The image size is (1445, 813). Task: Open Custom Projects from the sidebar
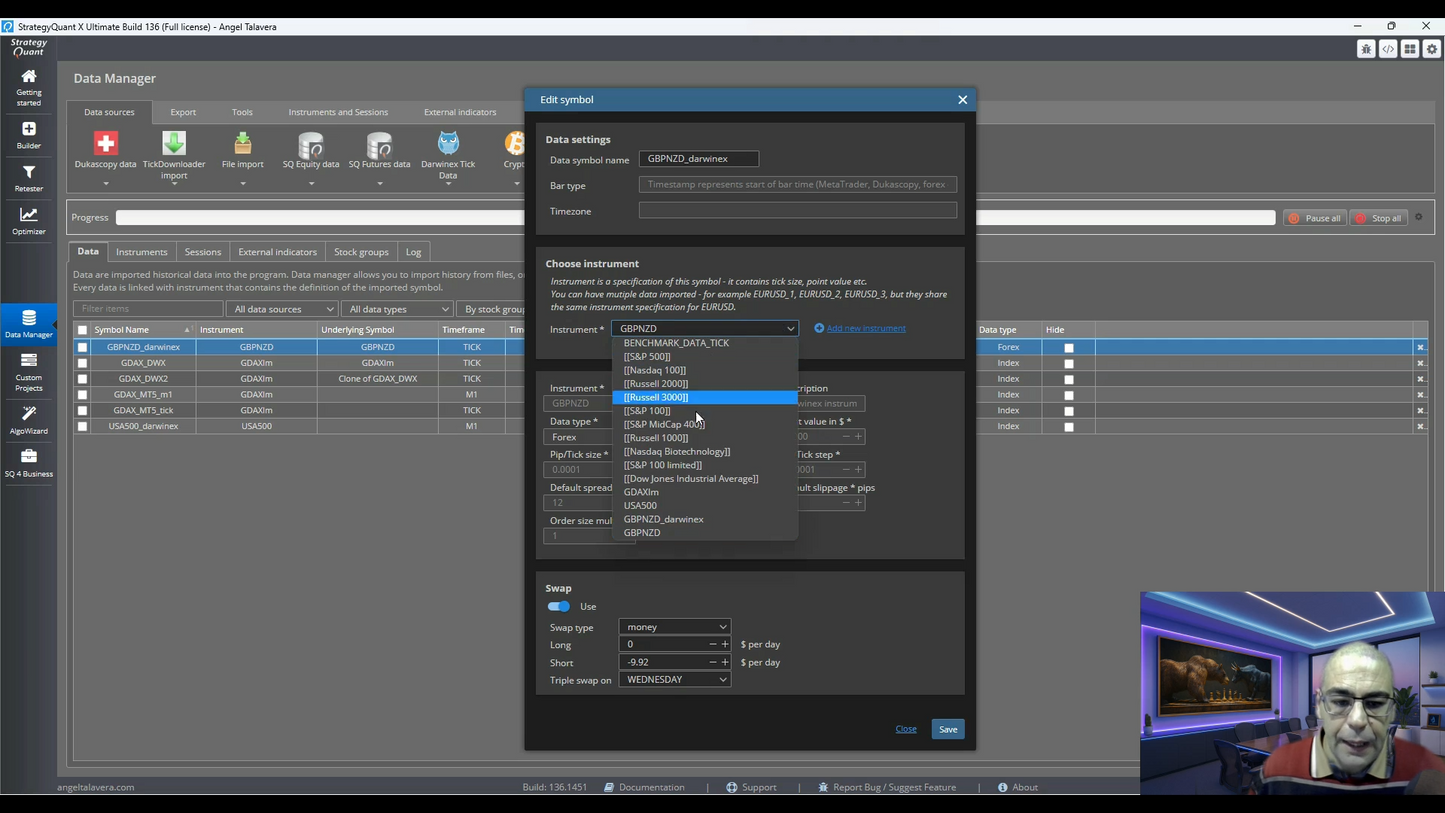(x=28, y=372)
